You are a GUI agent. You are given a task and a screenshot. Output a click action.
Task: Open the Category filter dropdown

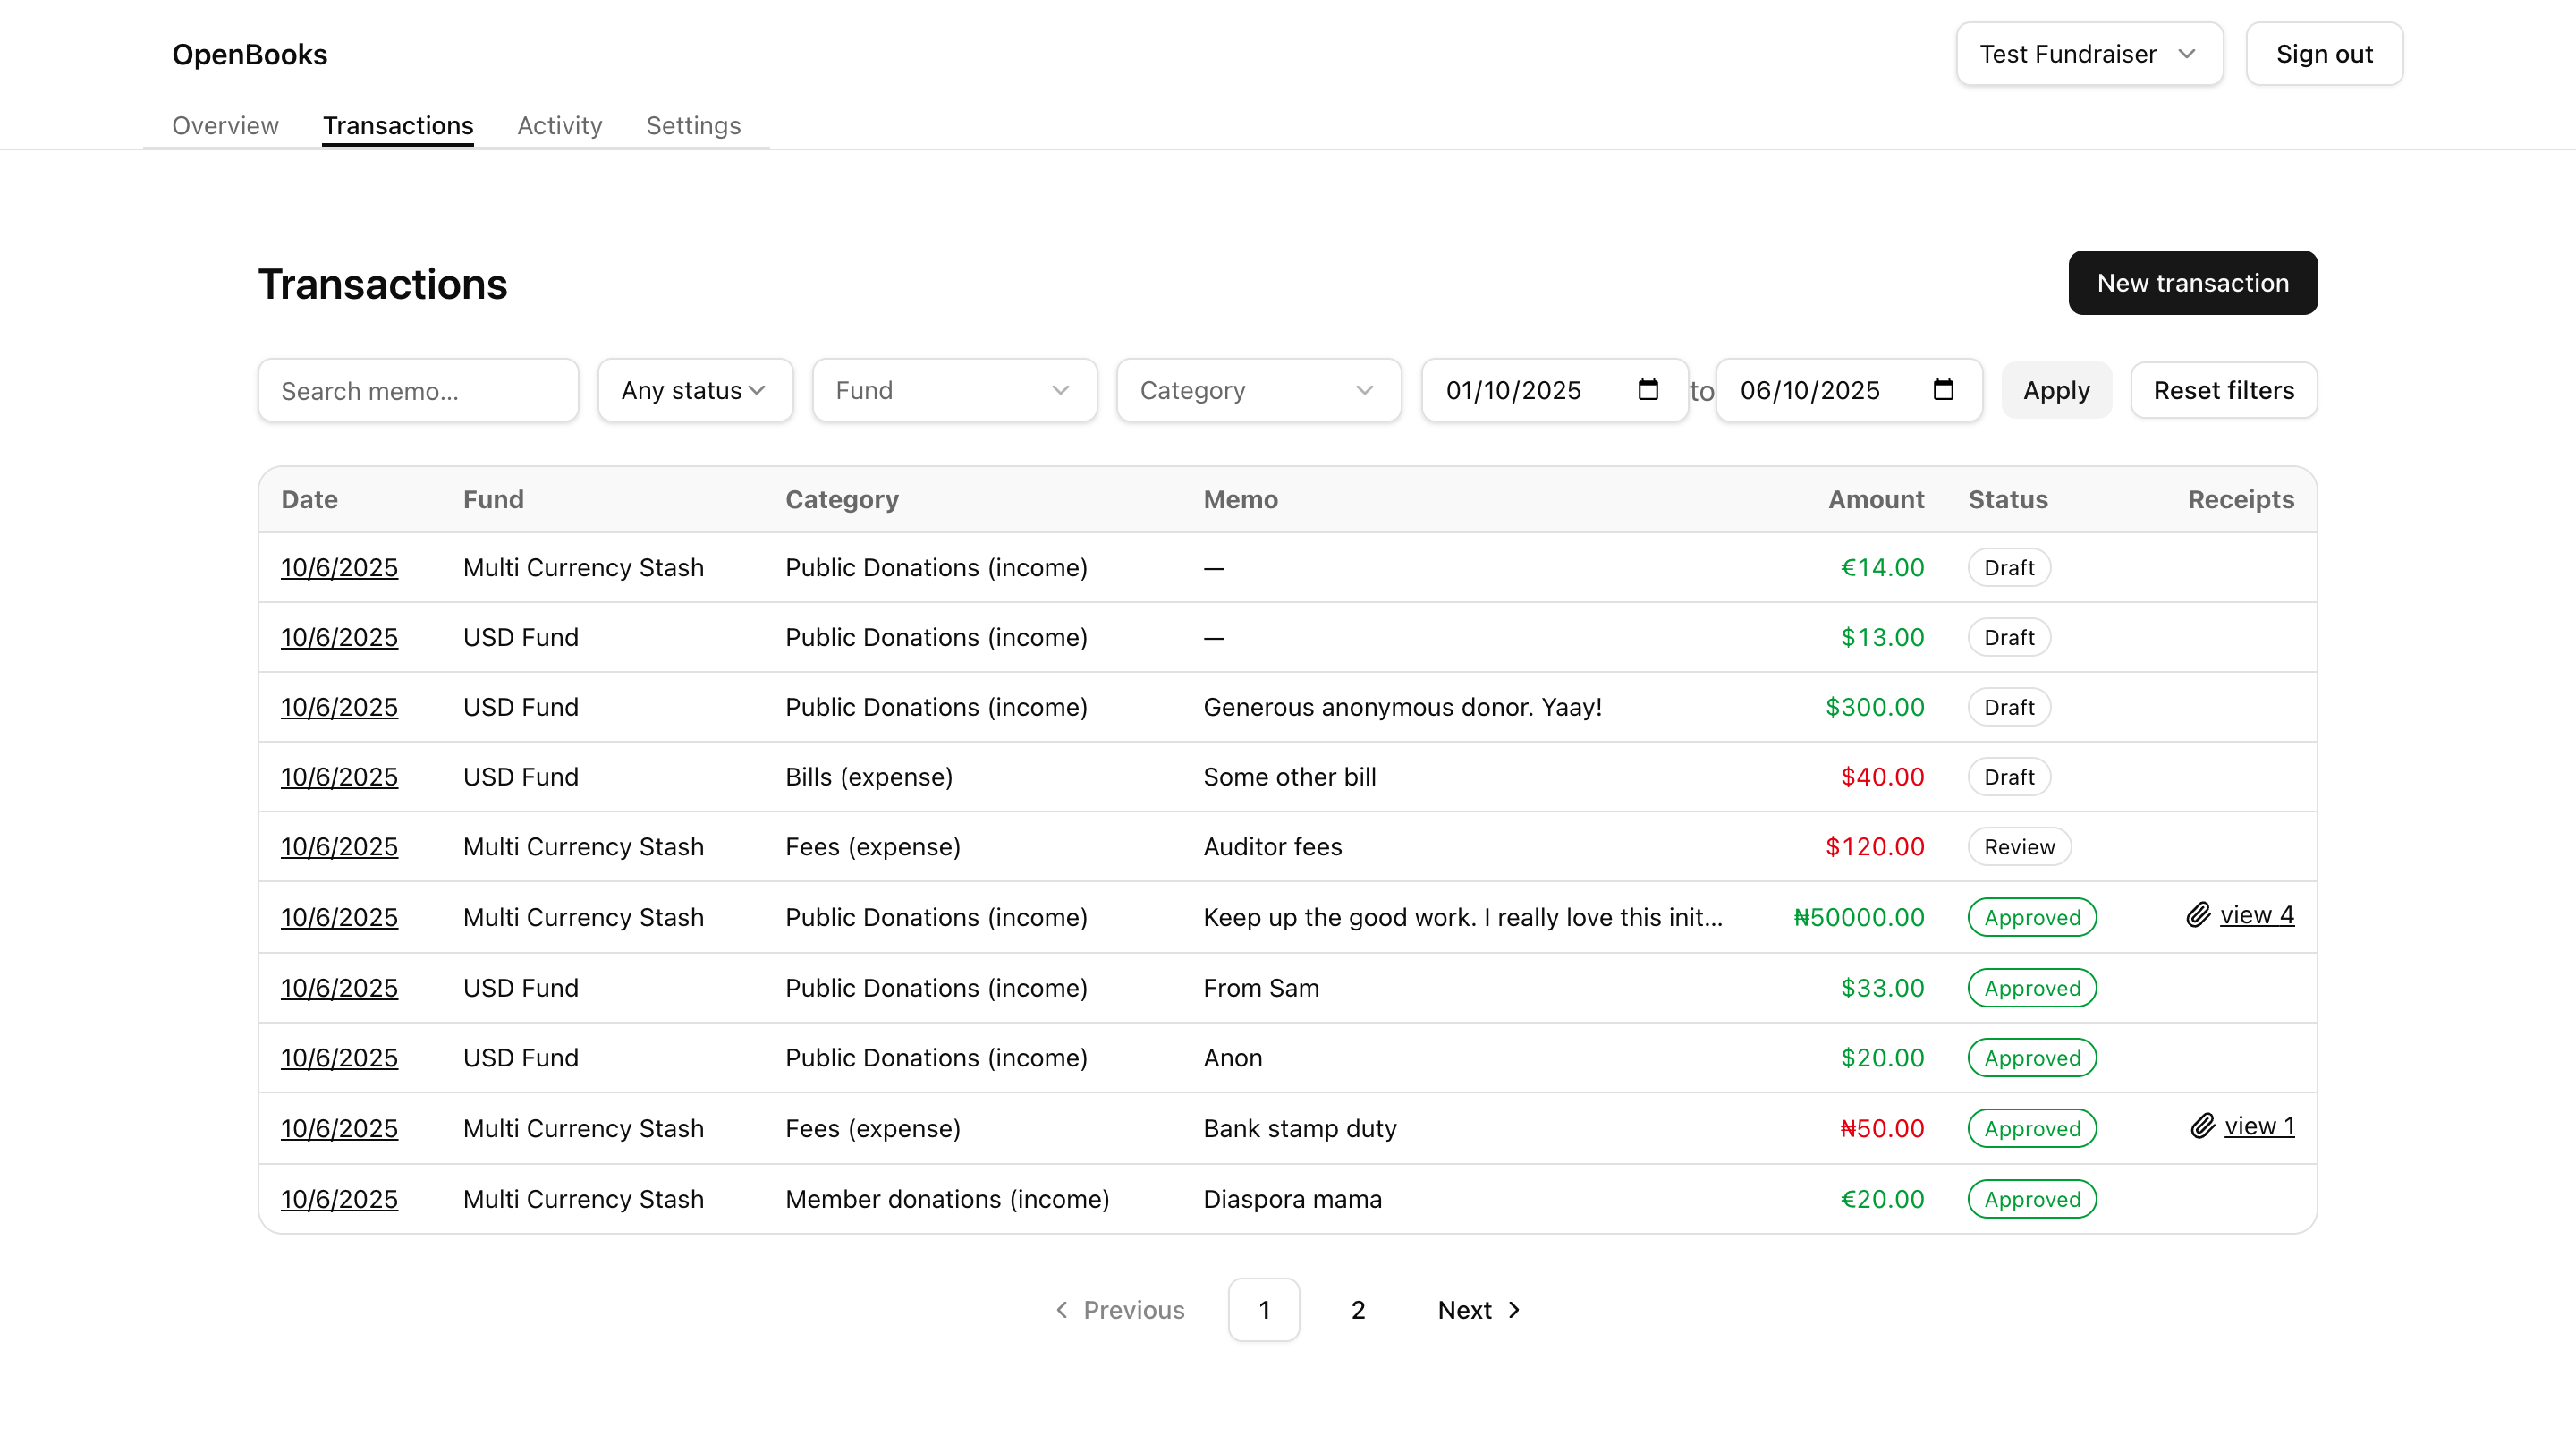(1258, 390)
